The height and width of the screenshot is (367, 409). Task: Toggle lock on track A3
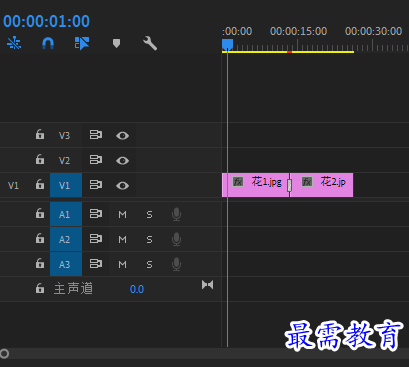tap(40, 263)
